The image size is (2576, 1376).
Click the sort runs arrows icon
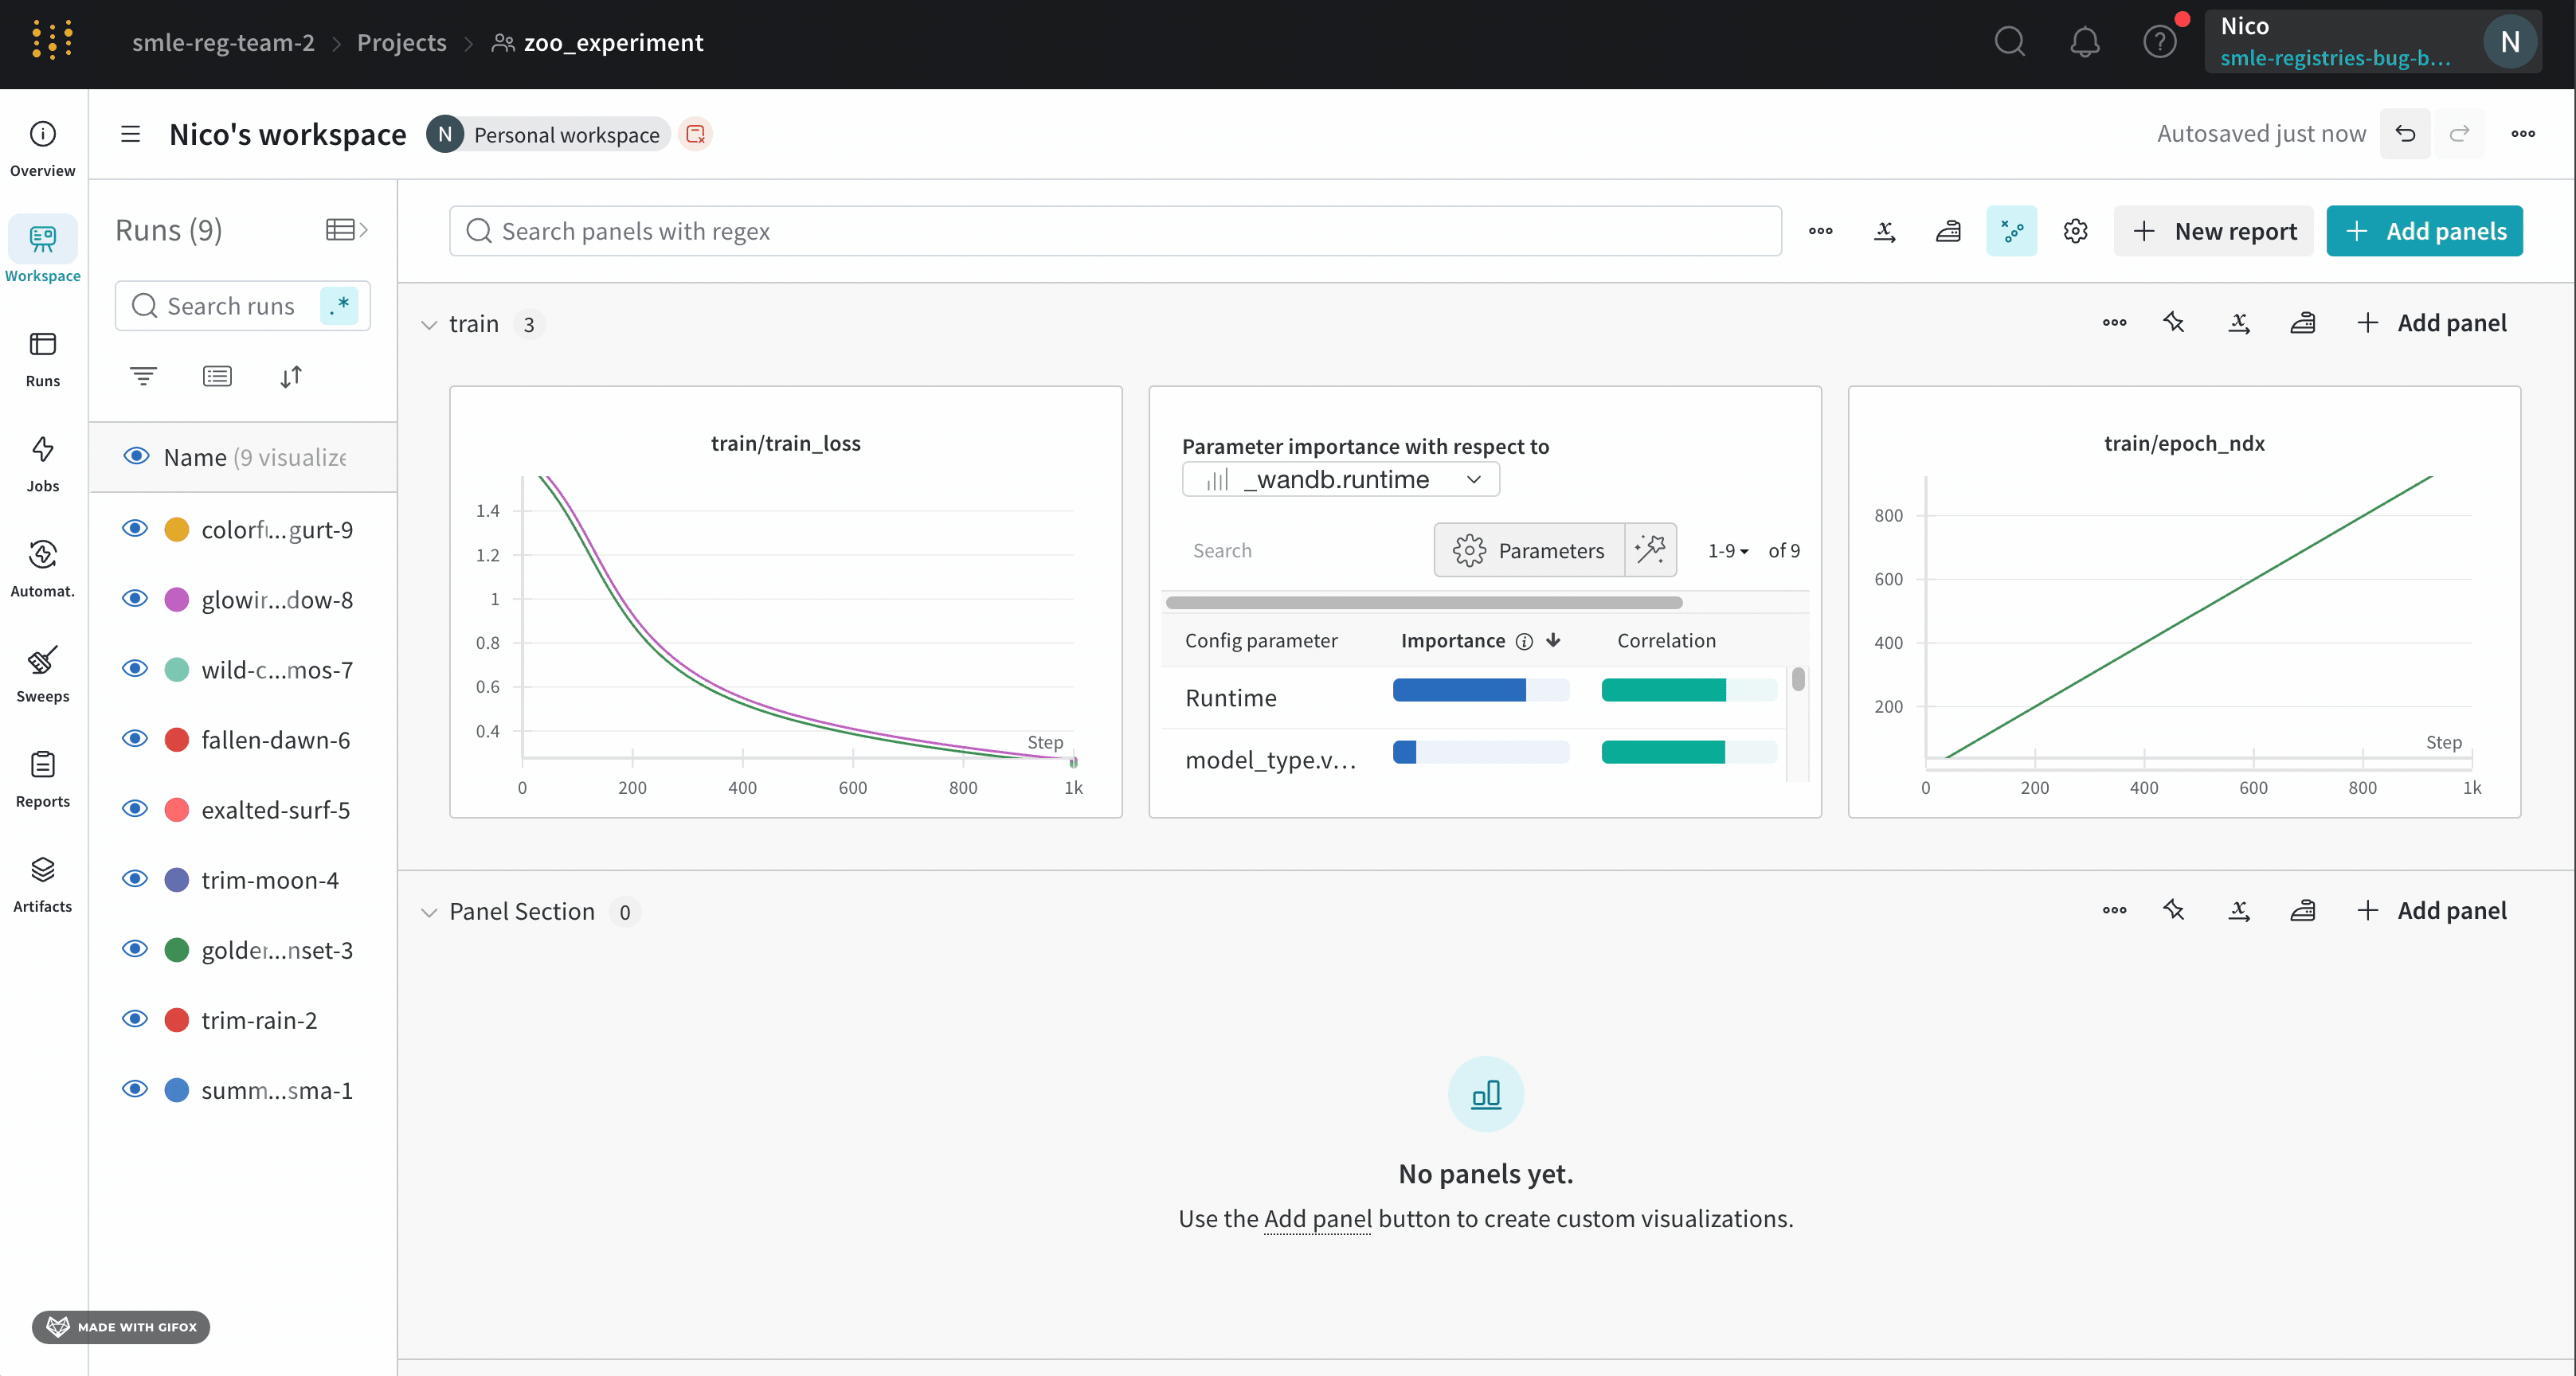291,376
